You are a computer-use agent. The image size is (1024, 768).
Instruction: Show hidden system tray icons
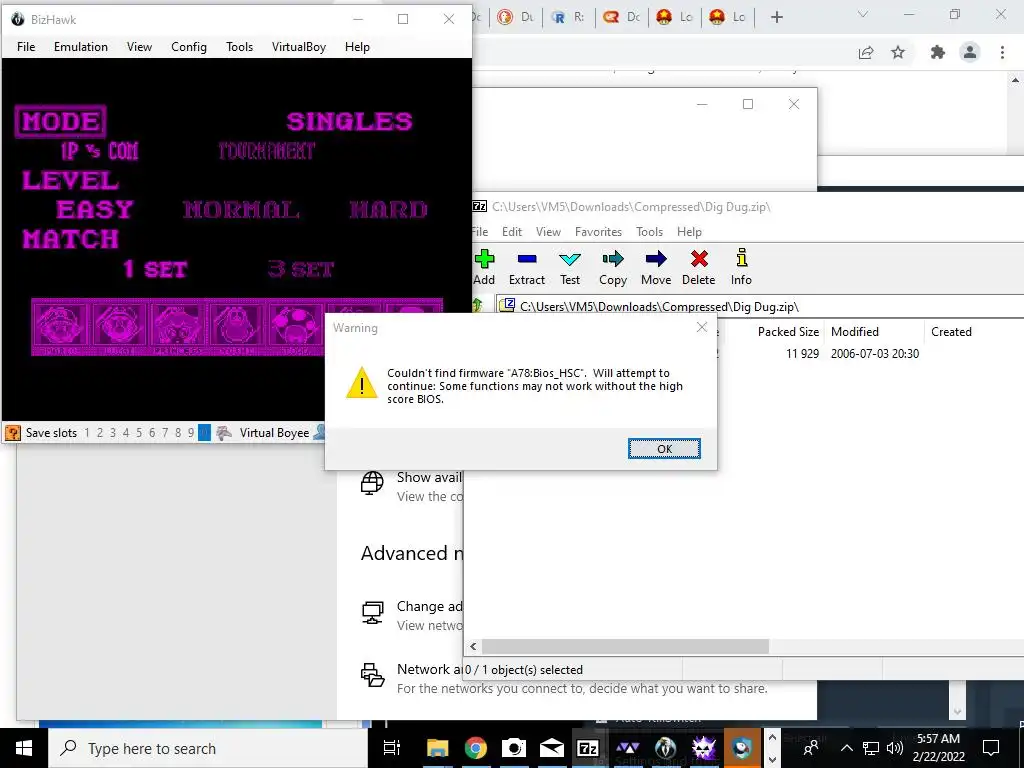click(846, 748)
